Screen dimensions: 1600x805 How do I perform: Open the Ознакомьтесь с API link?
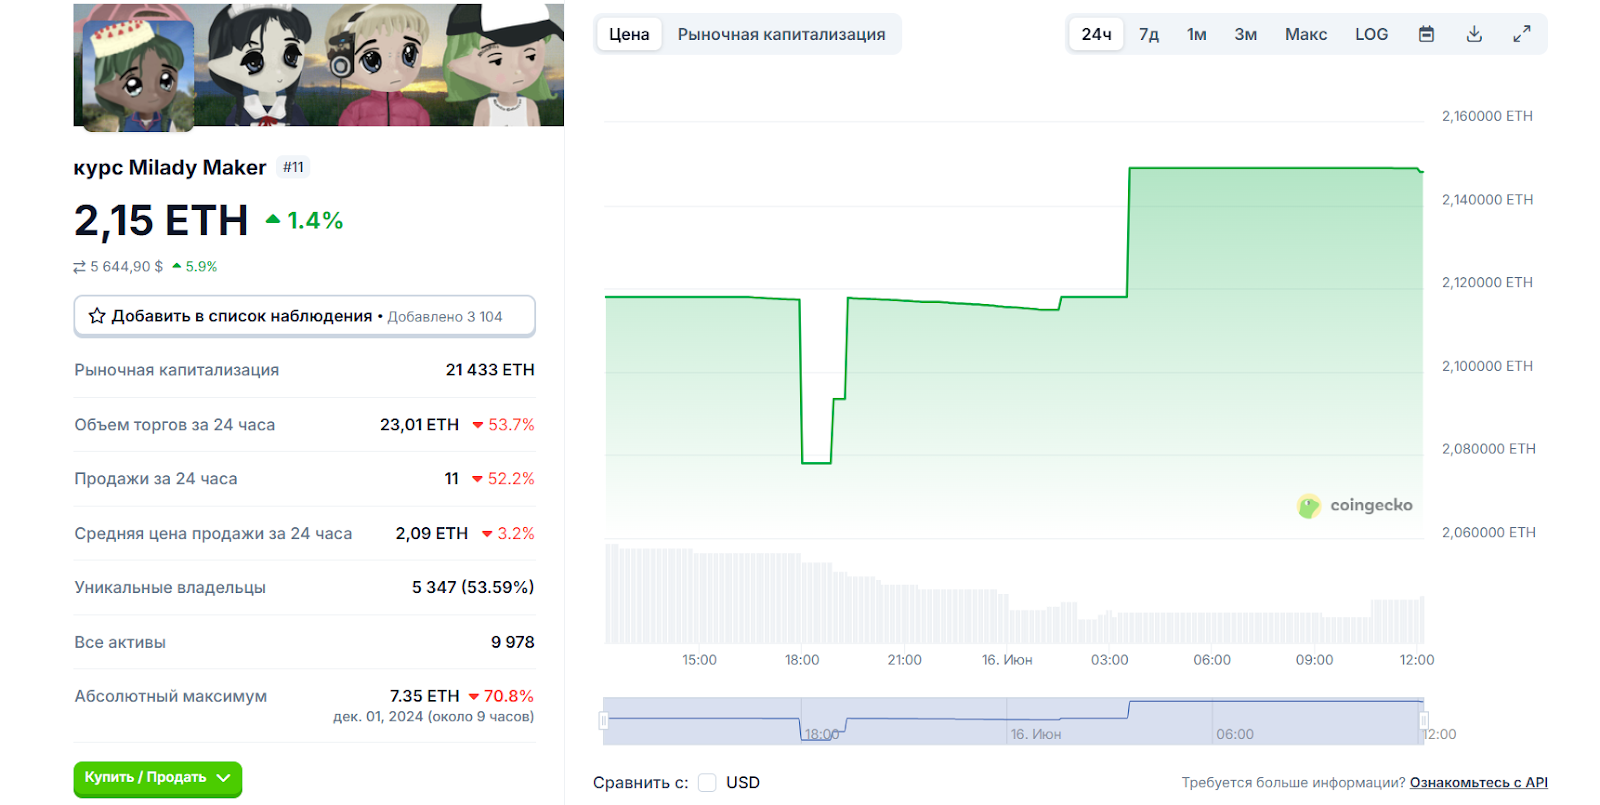point(1478,782)
